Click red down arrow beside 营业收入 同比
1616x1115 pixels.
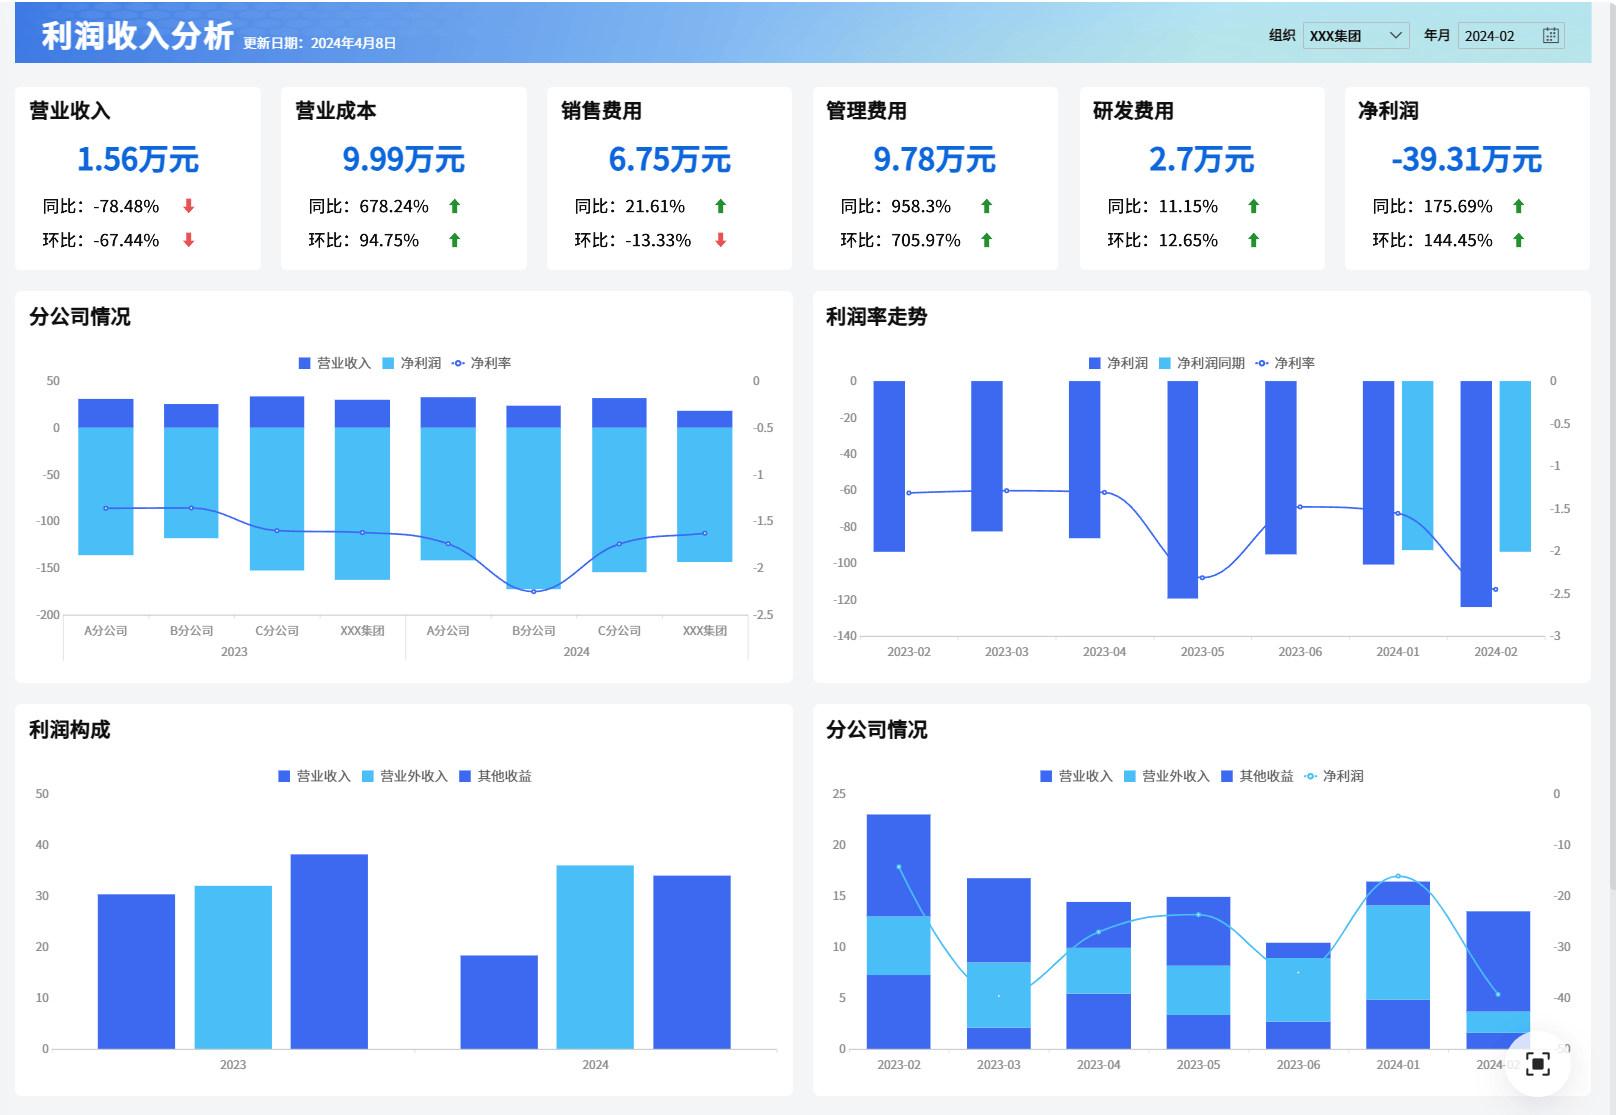[x=188, y=206]
